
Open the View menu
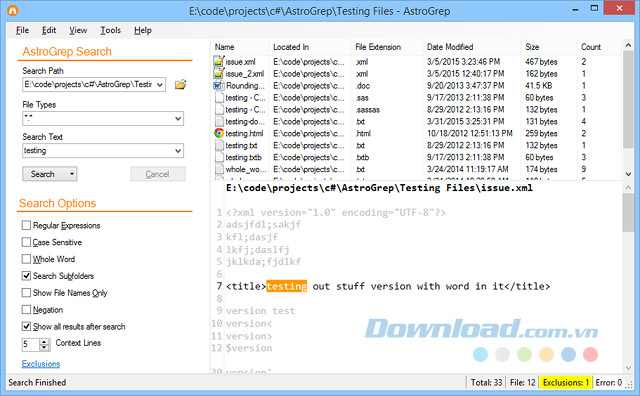[x=78, y=30]
